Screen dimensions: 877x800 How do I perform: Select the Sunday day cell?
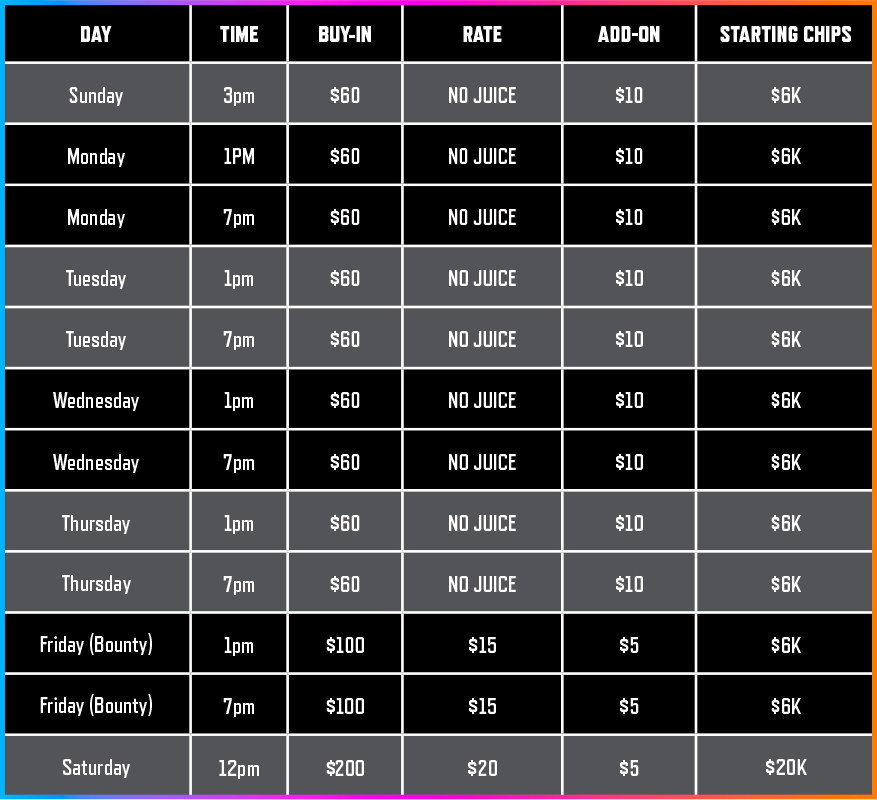[96, 95]
